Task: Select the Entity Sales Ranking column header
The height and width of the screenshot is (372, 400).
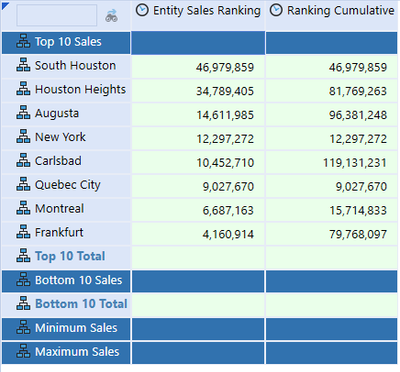Action: (x=198, y=15)
